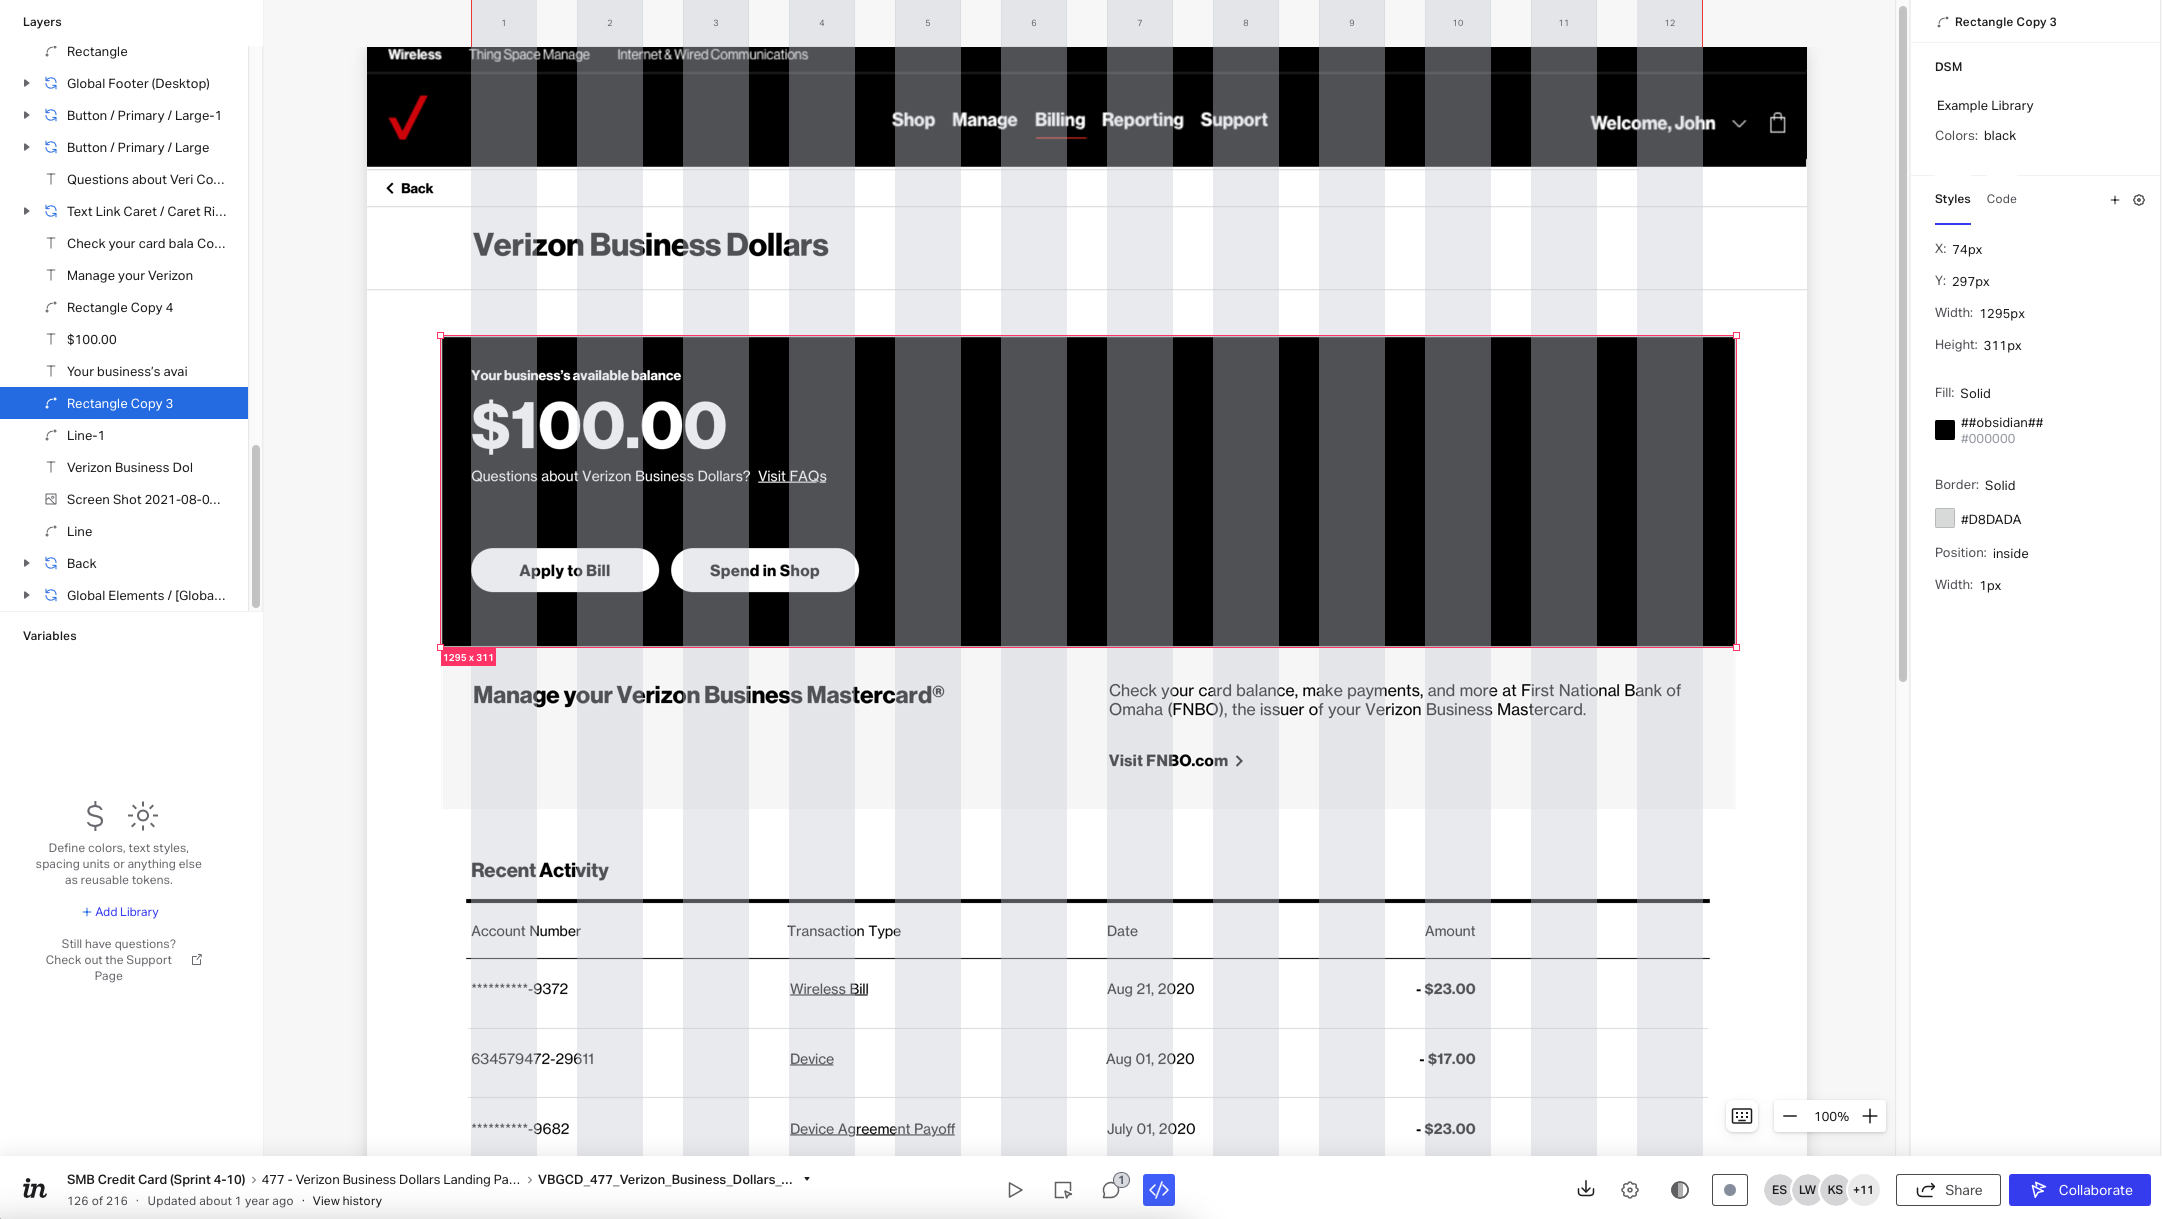Click the Add Library link
The image size is (2162, 1219).
(x=120, y=911)
